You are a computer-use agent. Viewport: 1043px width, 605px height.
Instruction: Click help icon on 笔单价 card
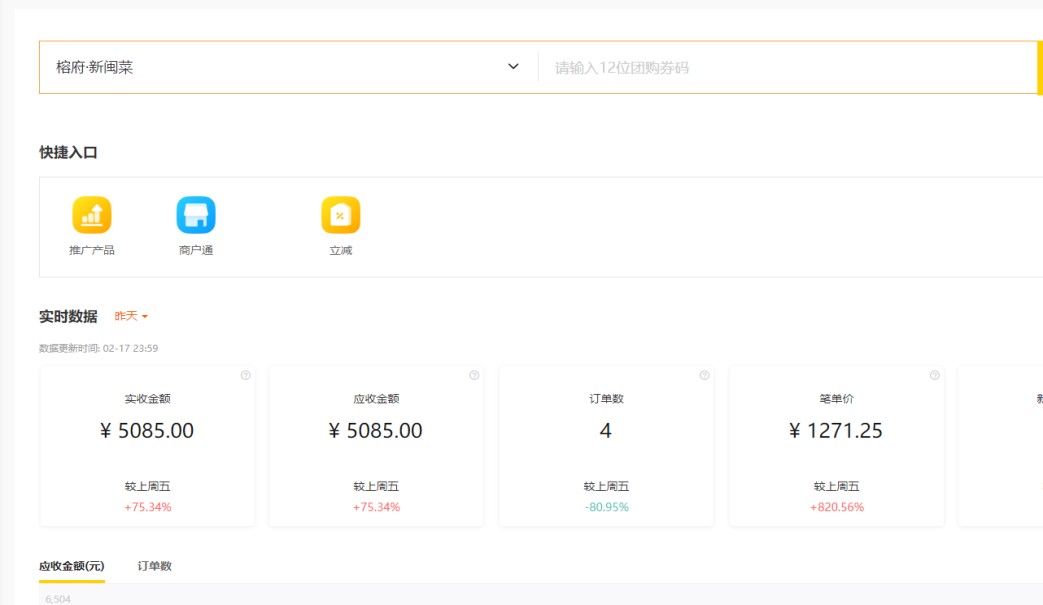tap(934, 376)
